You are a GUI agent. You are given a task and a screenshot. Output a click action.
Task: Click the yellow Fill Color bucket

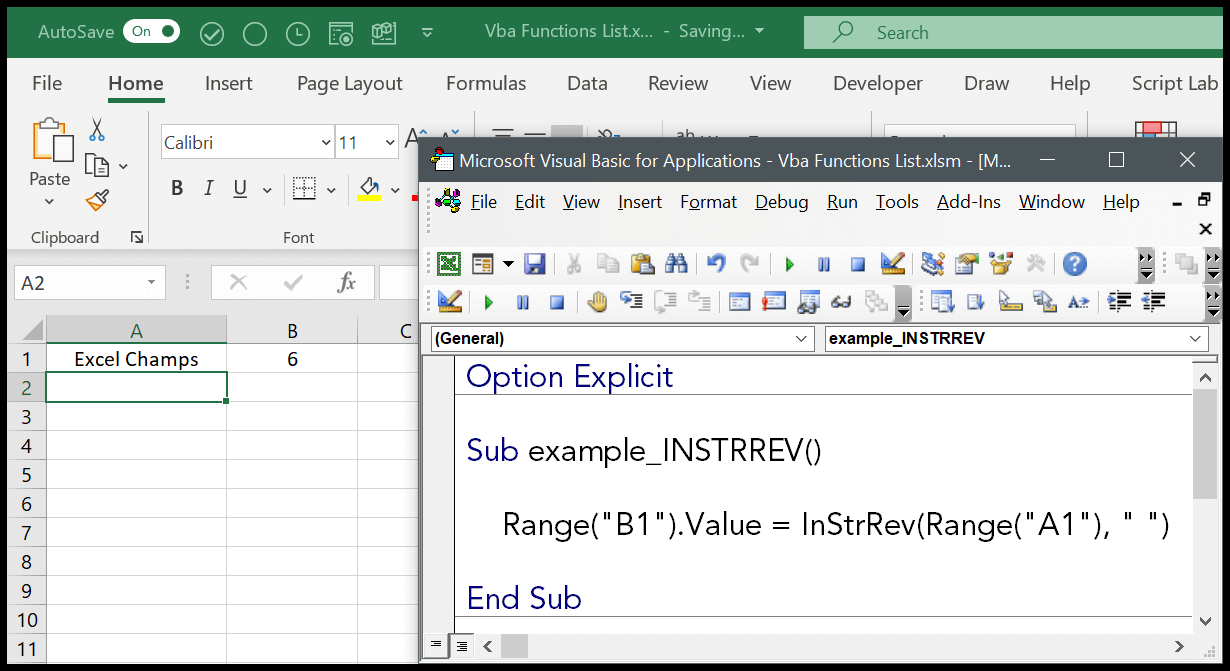click(369, 187)
